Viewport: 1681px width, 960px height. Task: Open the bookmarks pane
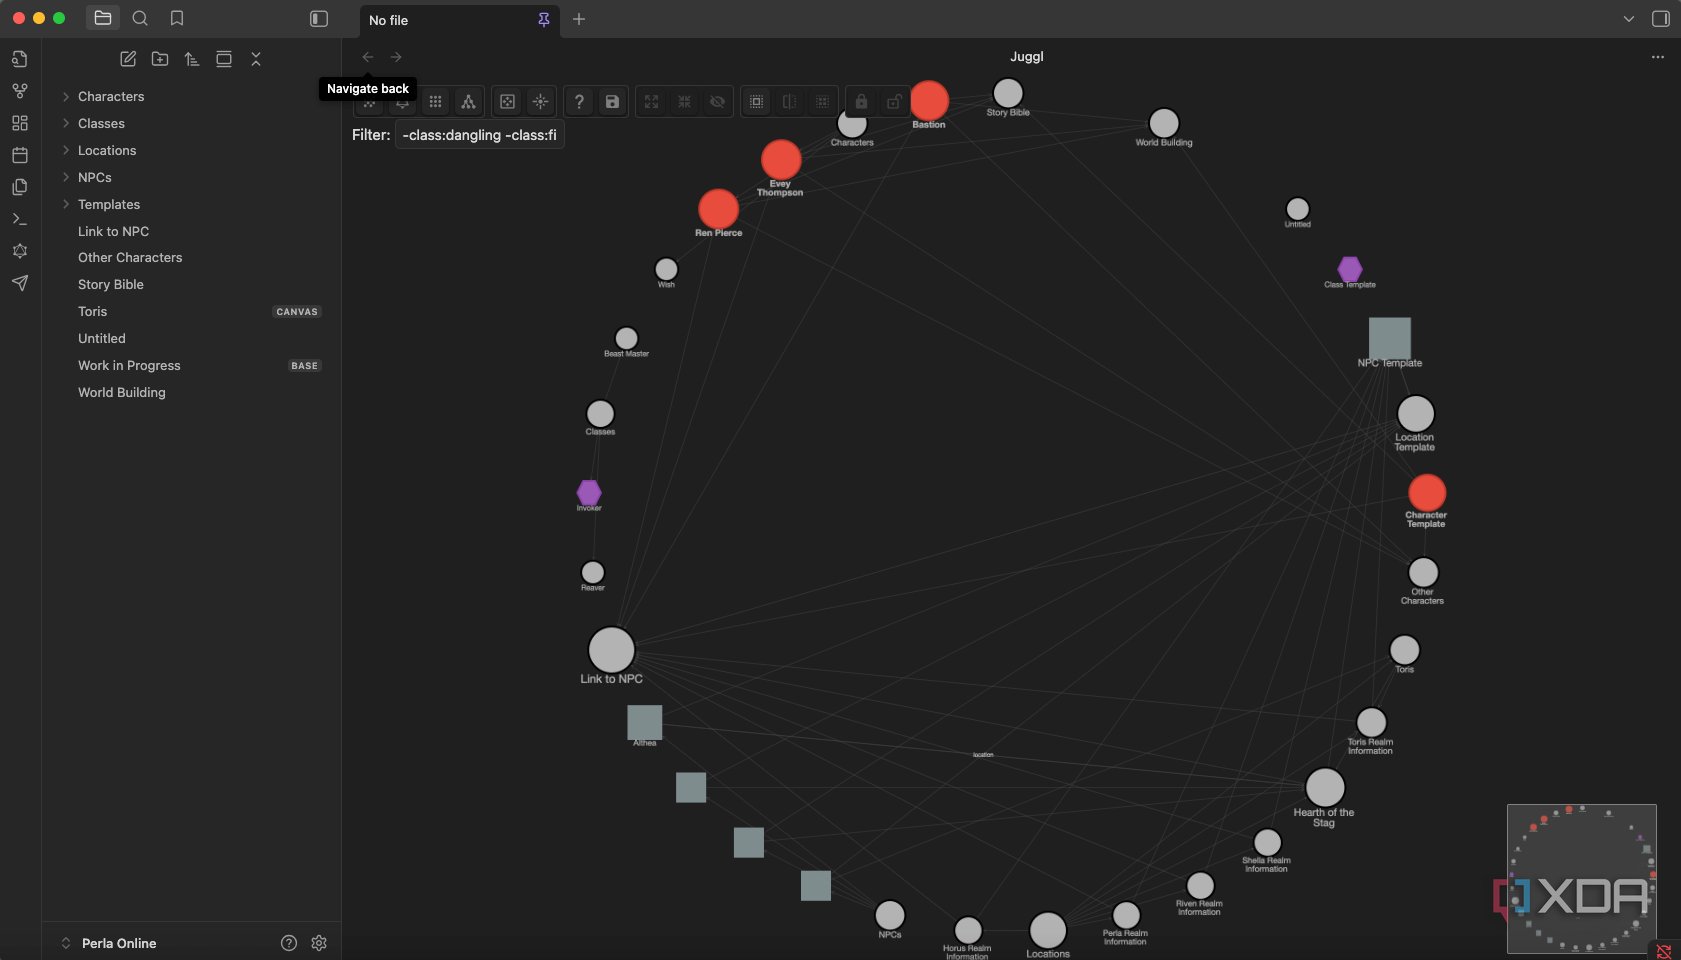(x=177, y=18)
